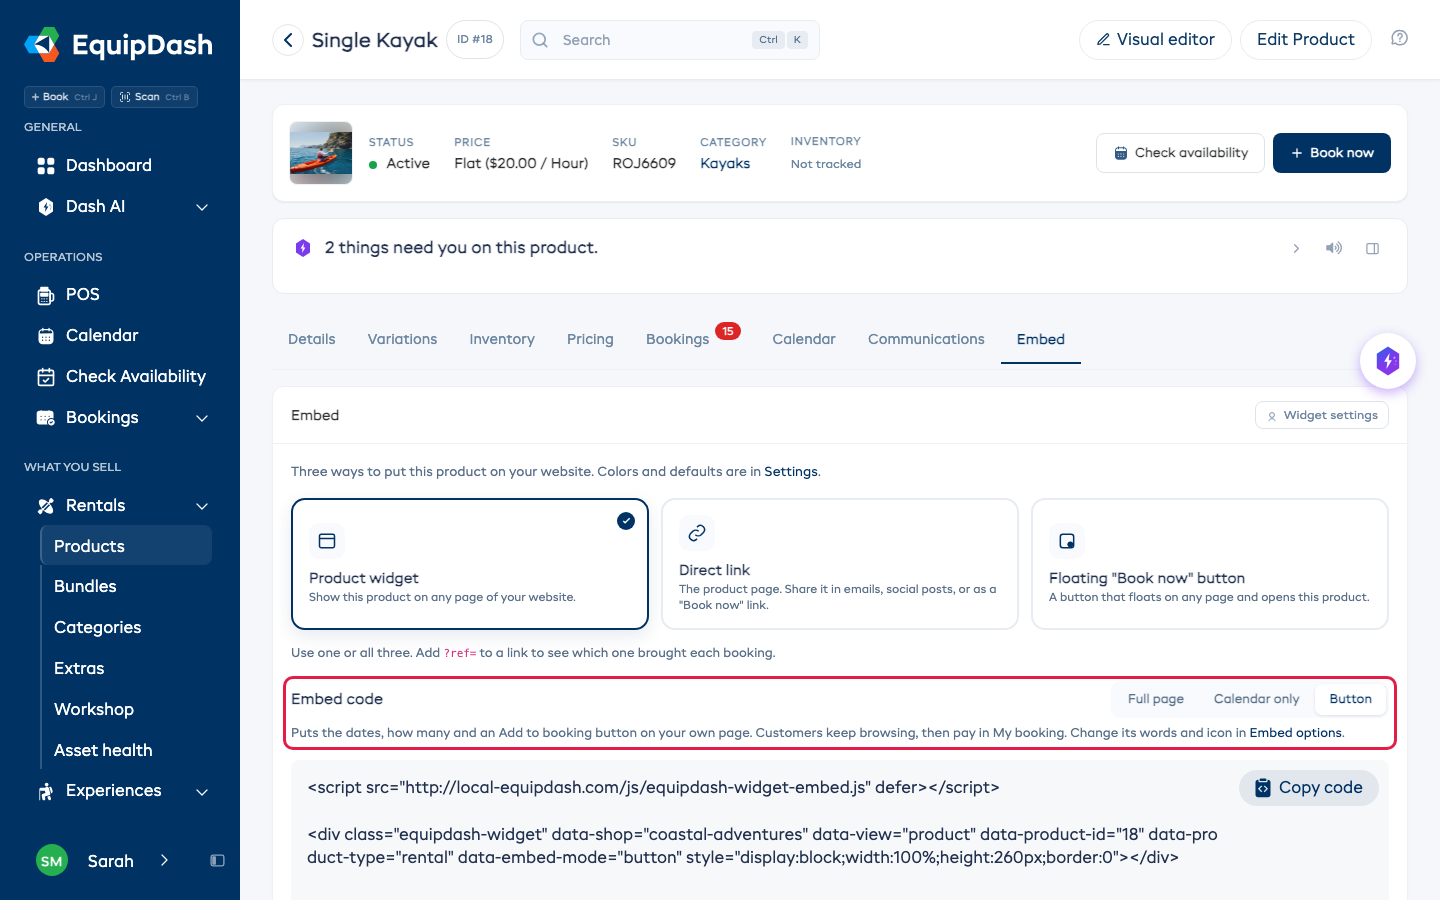
Task: Click the kayak product thumbnail
Action: pyautogui.click(x=321, y=153)
